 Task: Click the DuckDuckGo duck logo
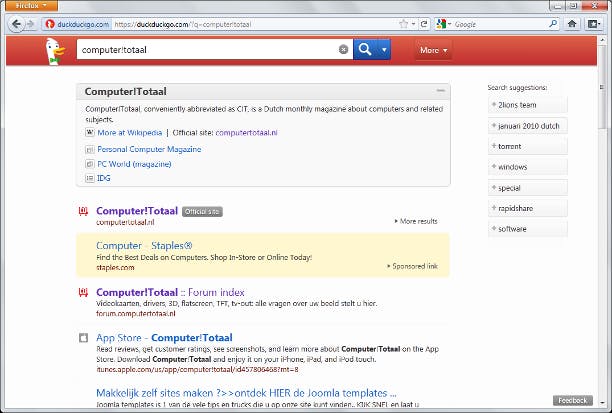(x=55, y=51)
